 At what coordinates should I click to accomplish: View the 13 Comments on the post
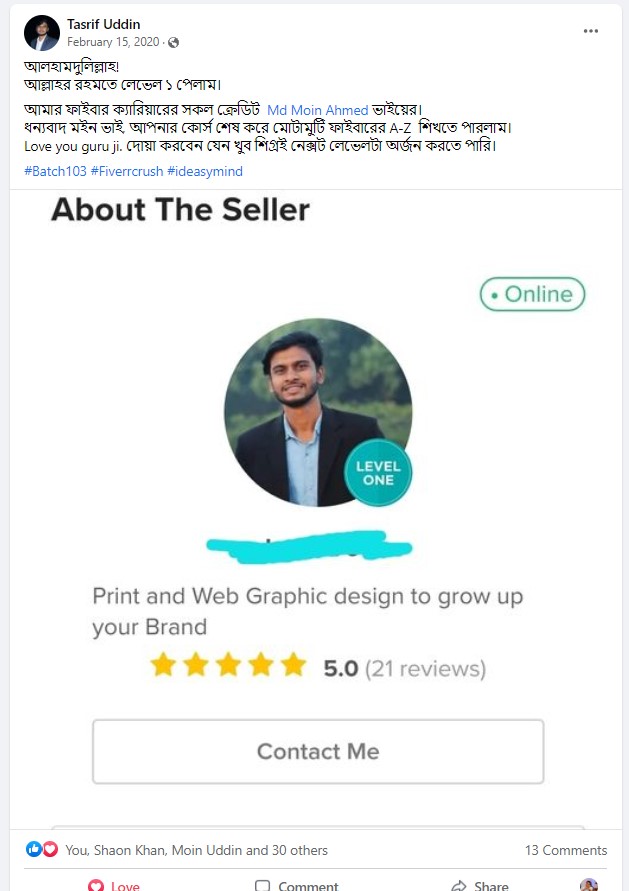point(565,850)
